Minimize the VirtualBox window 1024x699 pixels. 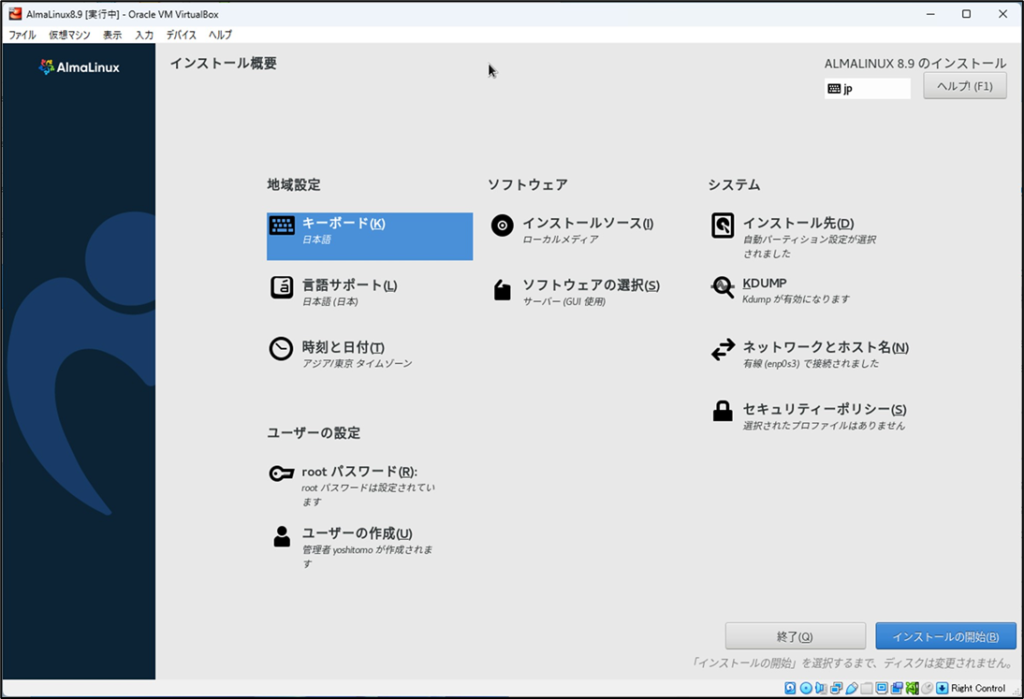[x=931, y=14]
